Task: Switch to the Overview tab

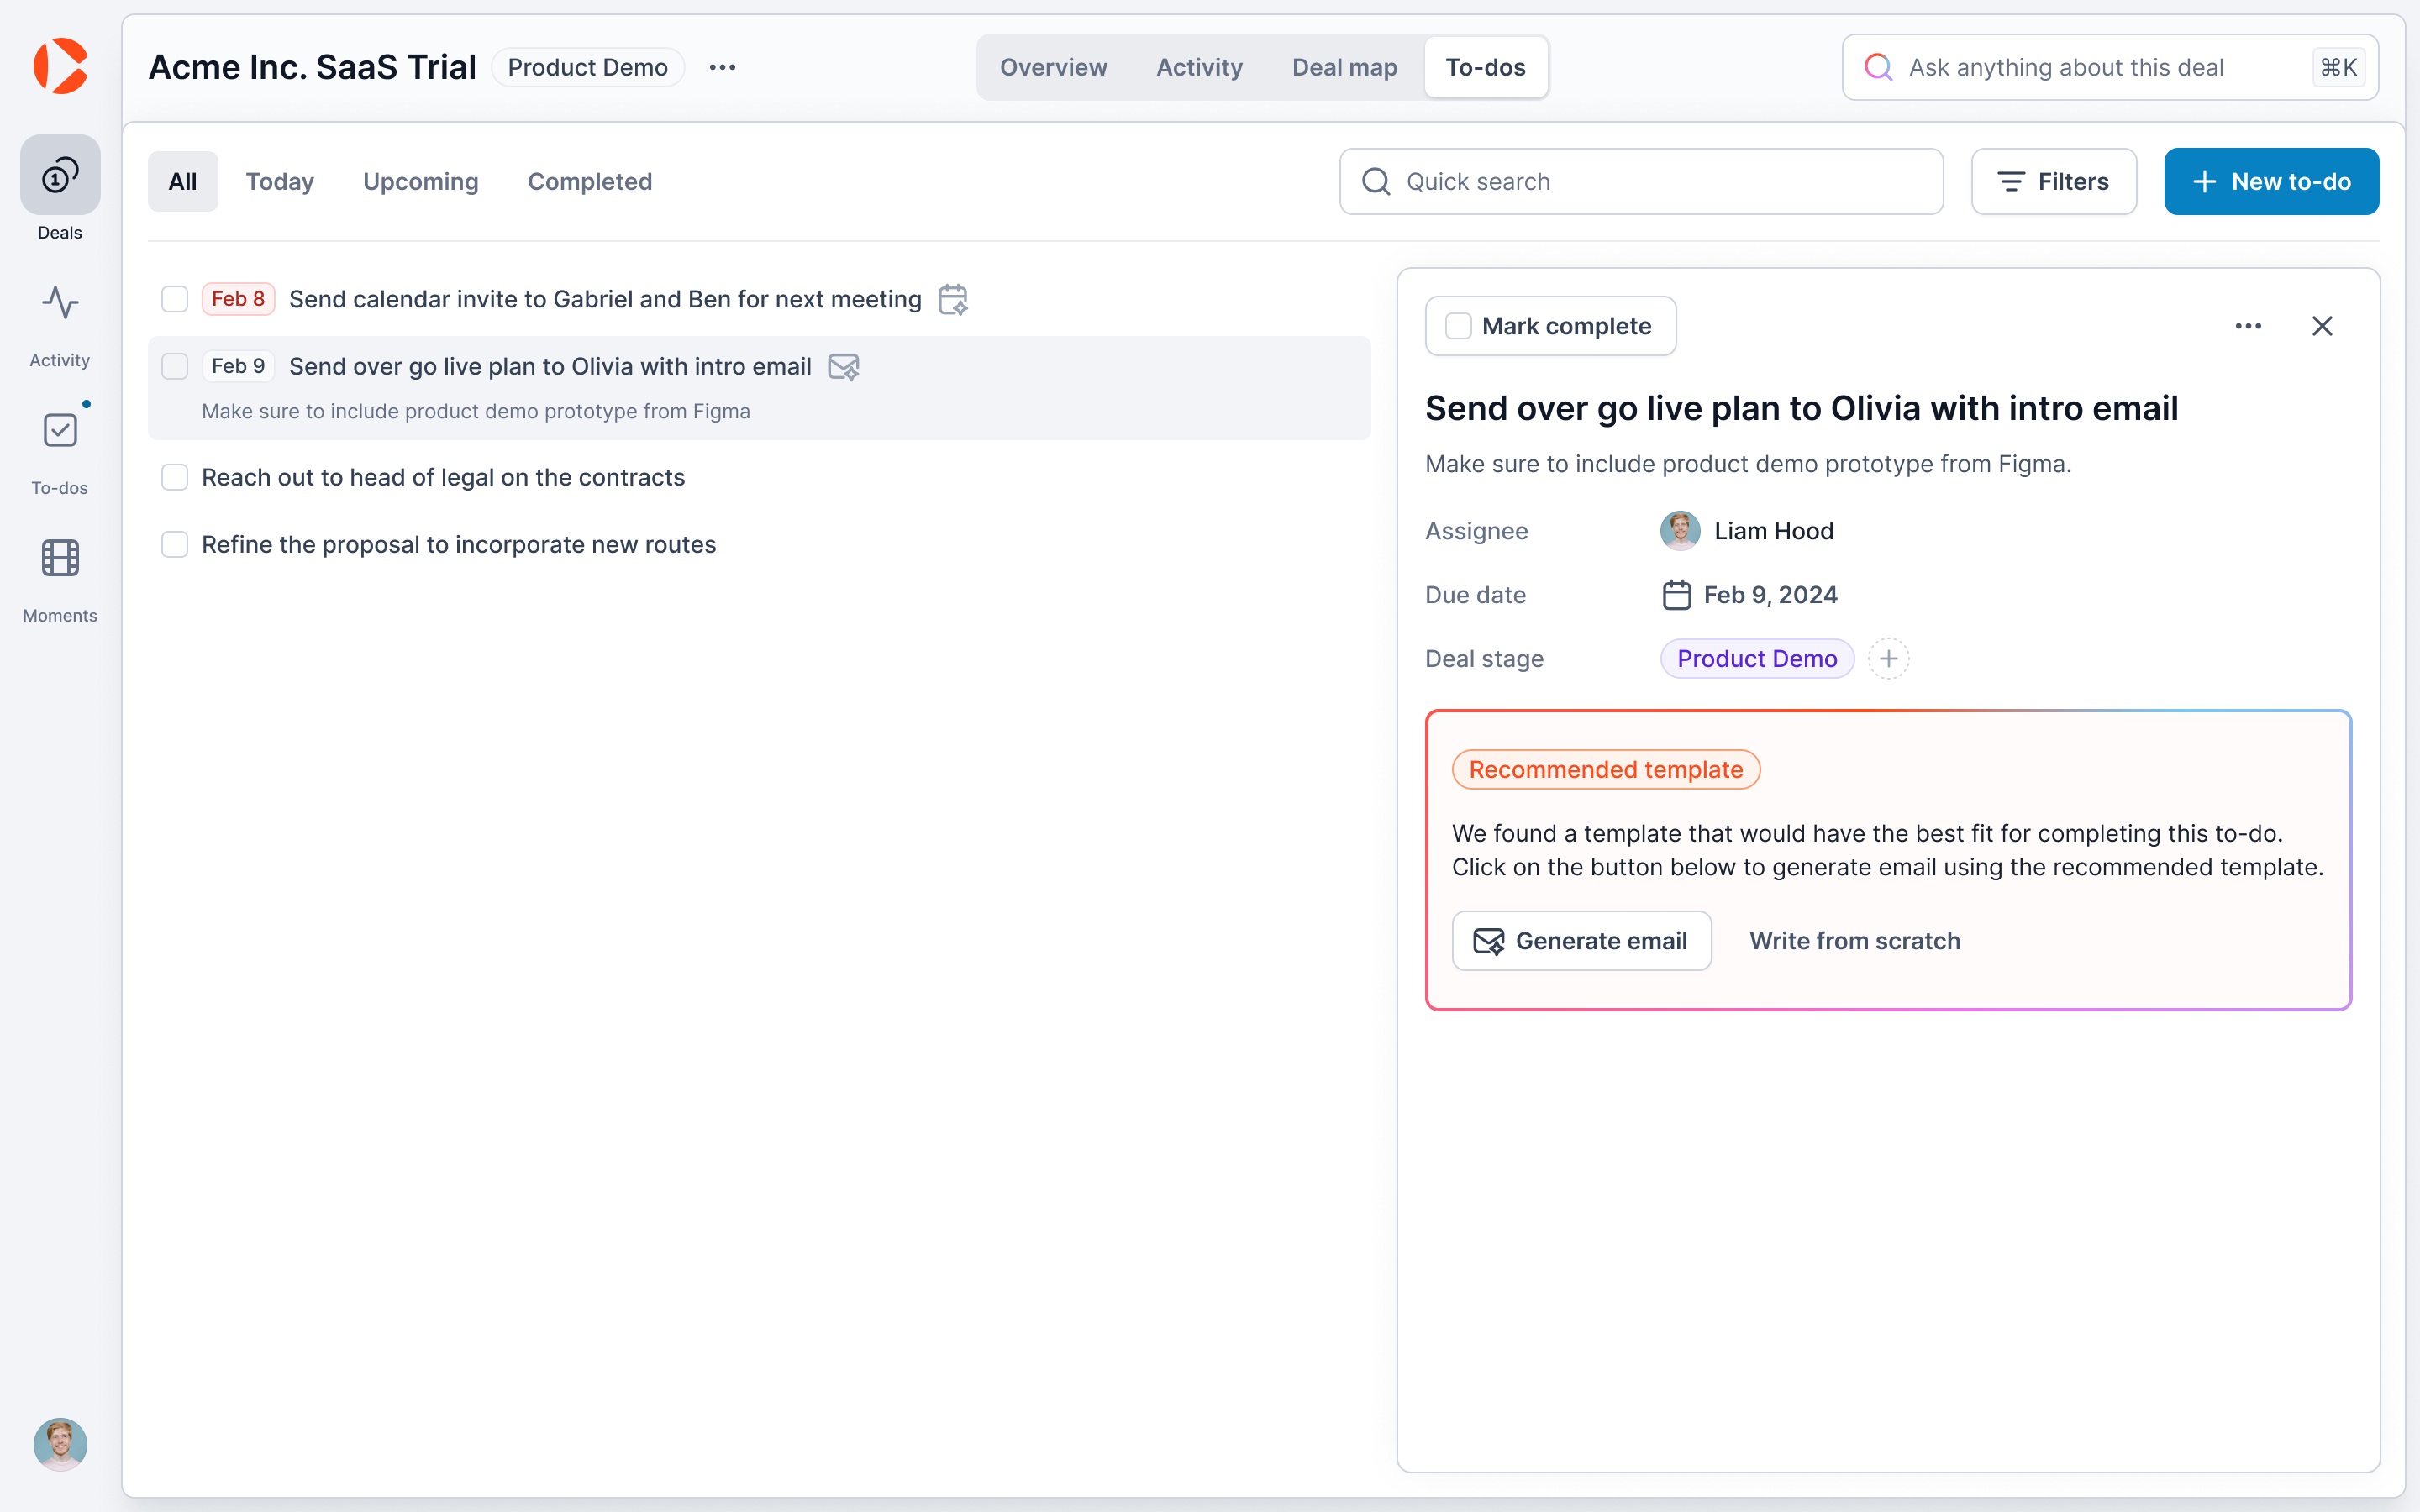Action: pos(1053,66)
